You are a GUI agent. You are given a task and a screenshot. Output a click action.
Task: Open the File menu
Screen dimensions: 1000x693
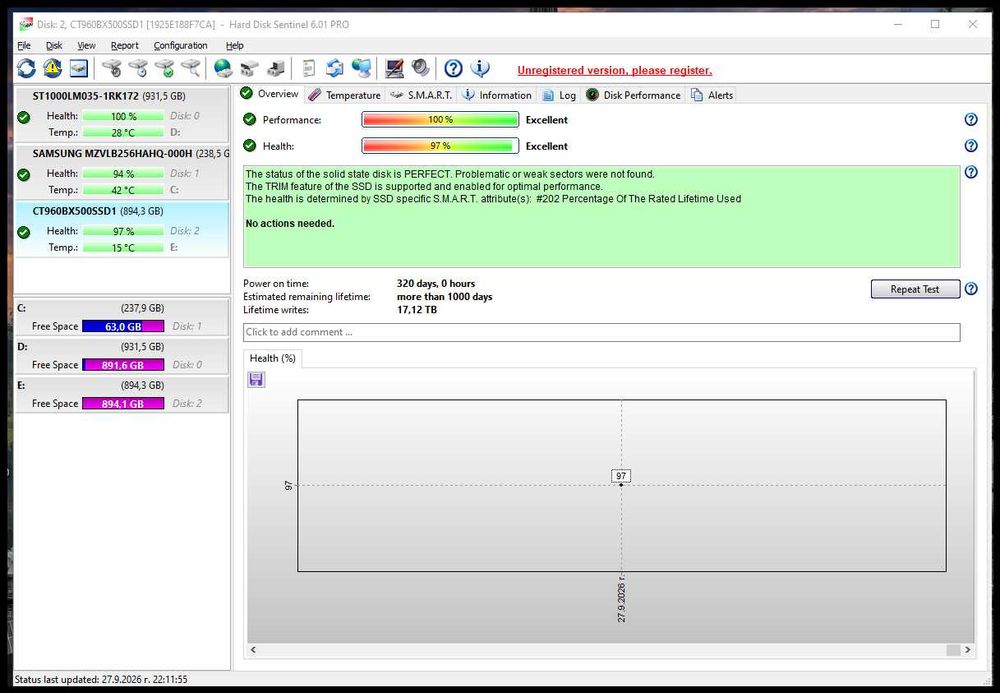pos(24,45)
